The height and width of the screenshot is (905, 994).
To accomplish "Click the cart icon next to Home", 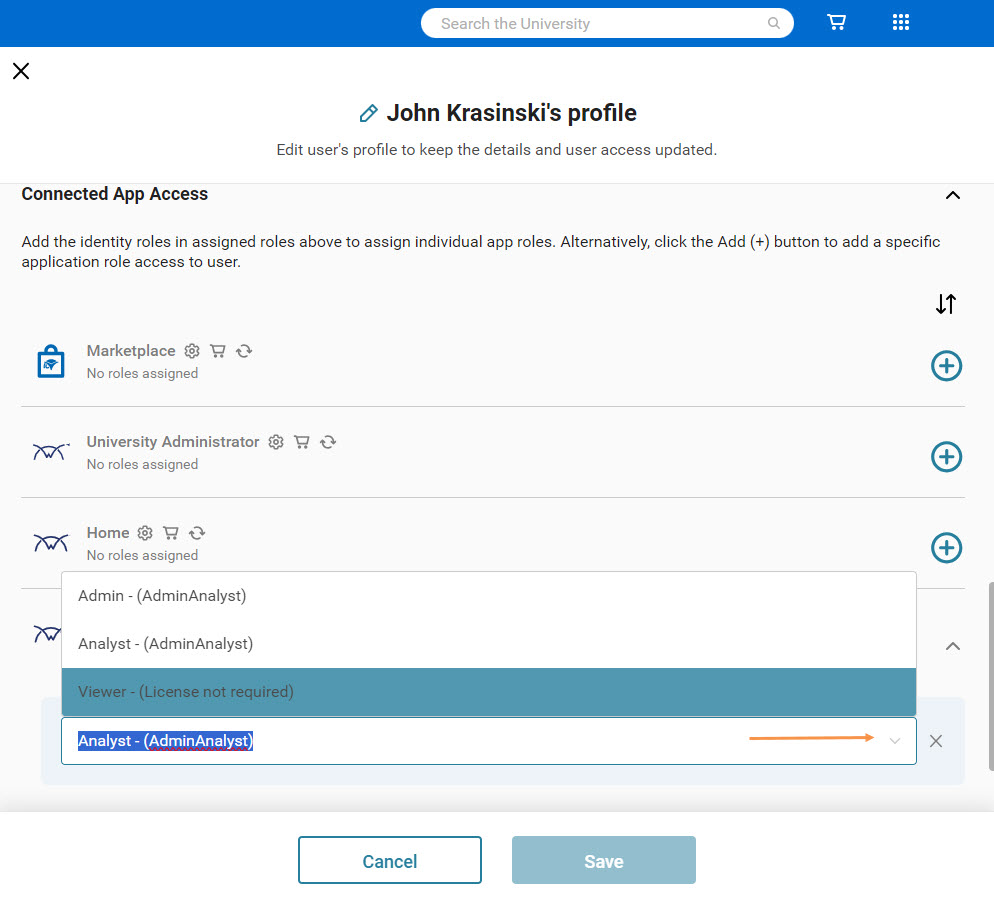I will [171, 533].
